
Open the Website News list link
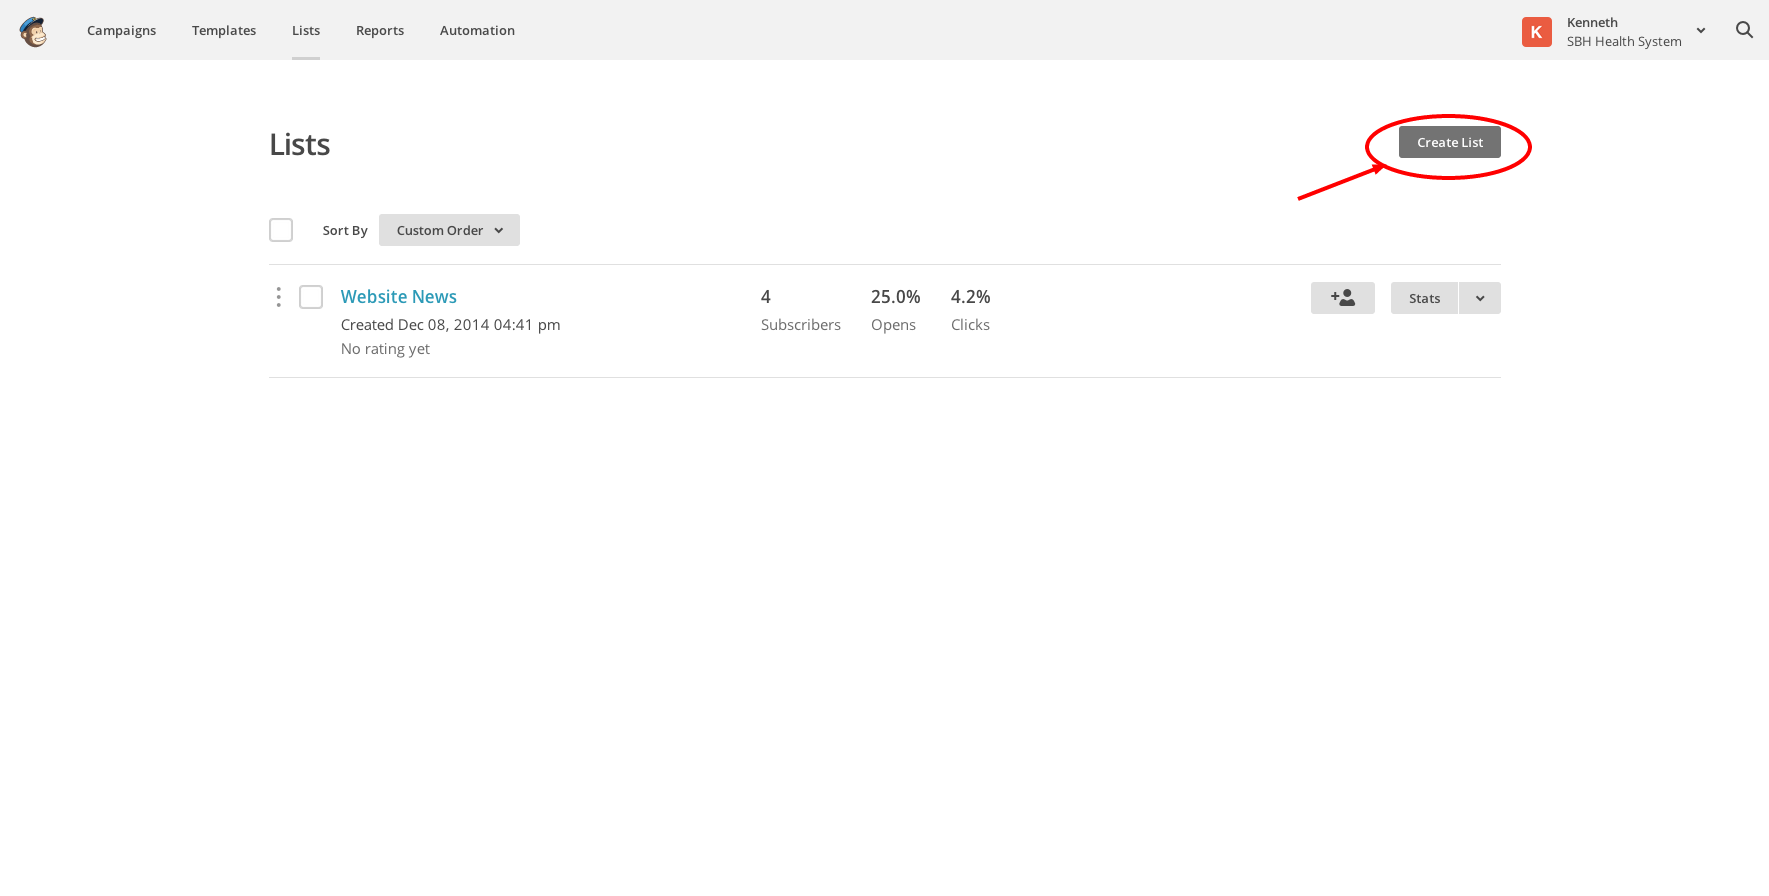(398, 297)
